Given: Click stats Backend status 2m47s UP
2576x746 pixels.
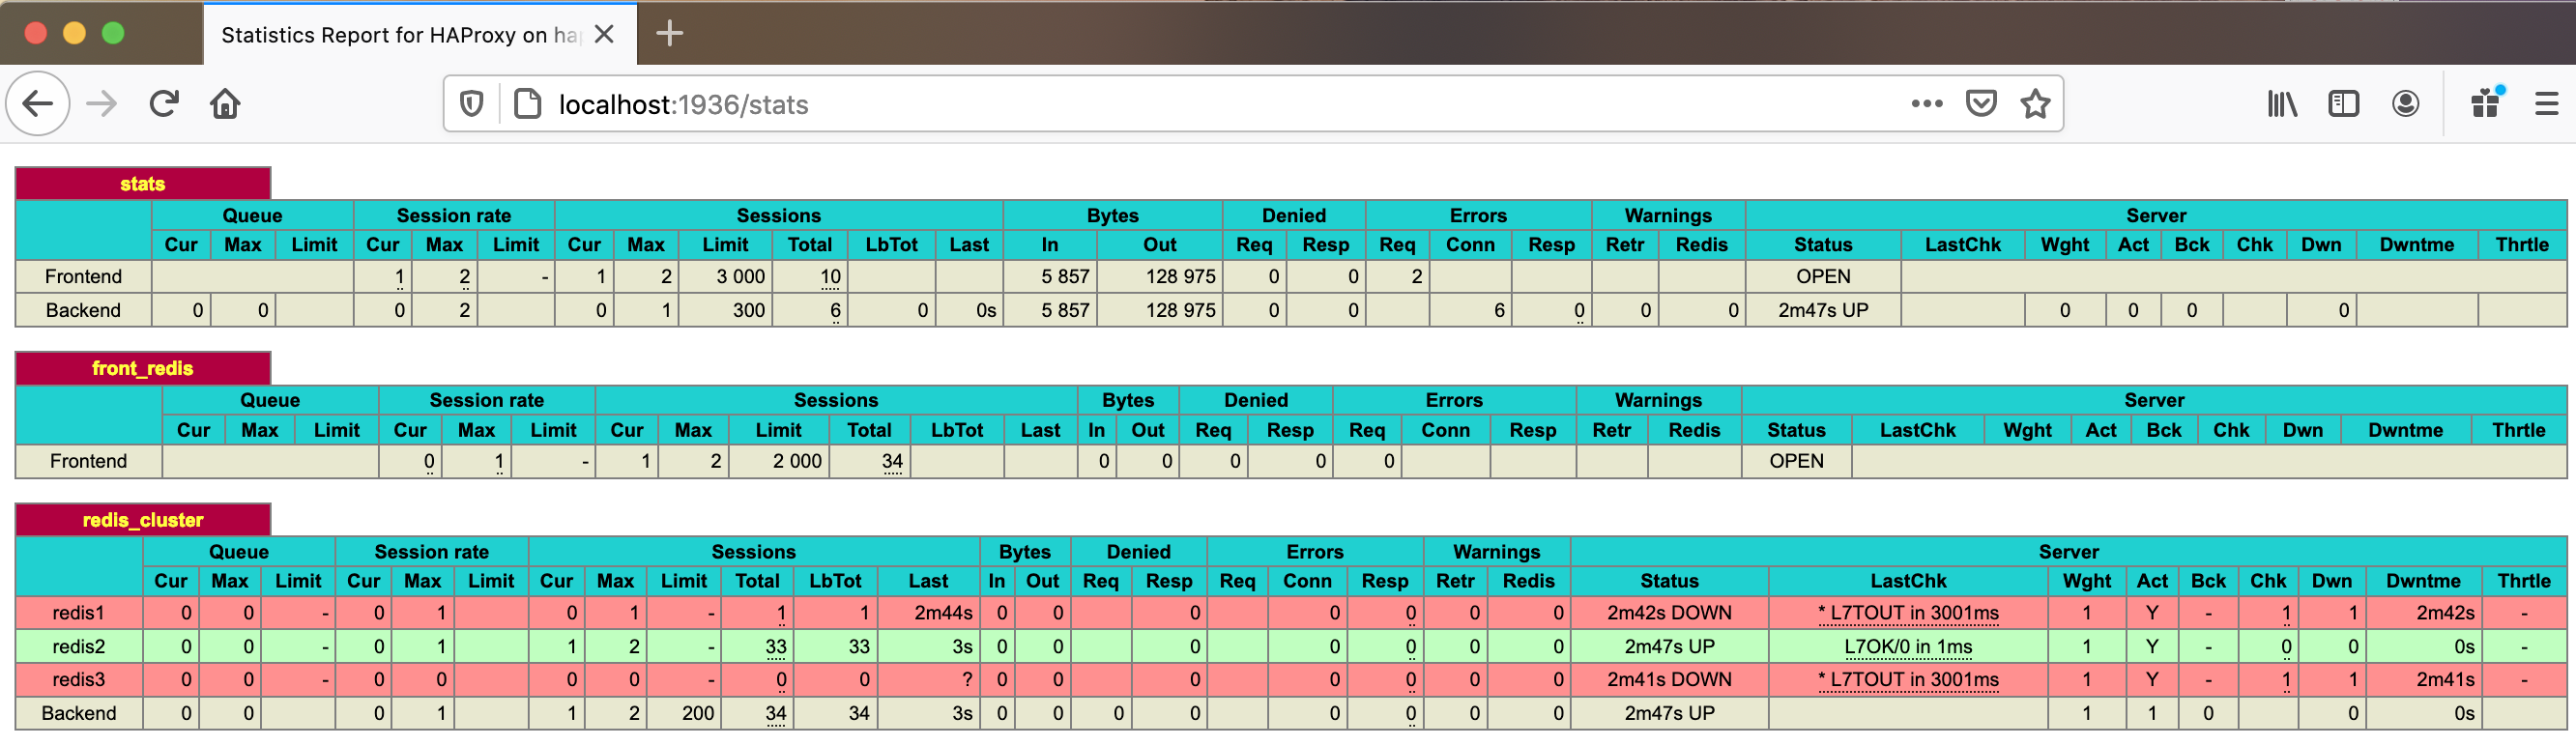Looking at the screenshot, I should pyautogui.click(x=1823, y=311).
